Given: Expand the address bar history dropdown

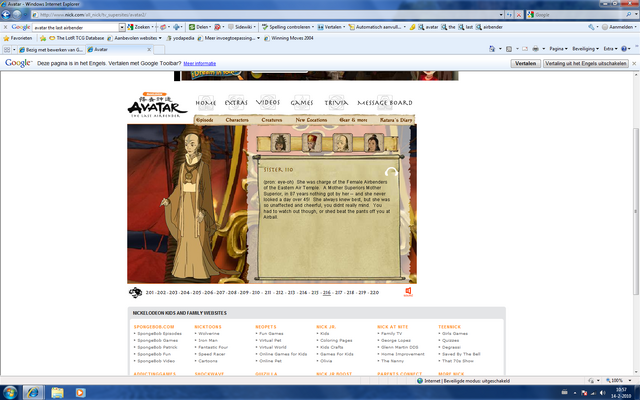Looking at the screenshot, I should pyautogui.click(x=501, y=15).
